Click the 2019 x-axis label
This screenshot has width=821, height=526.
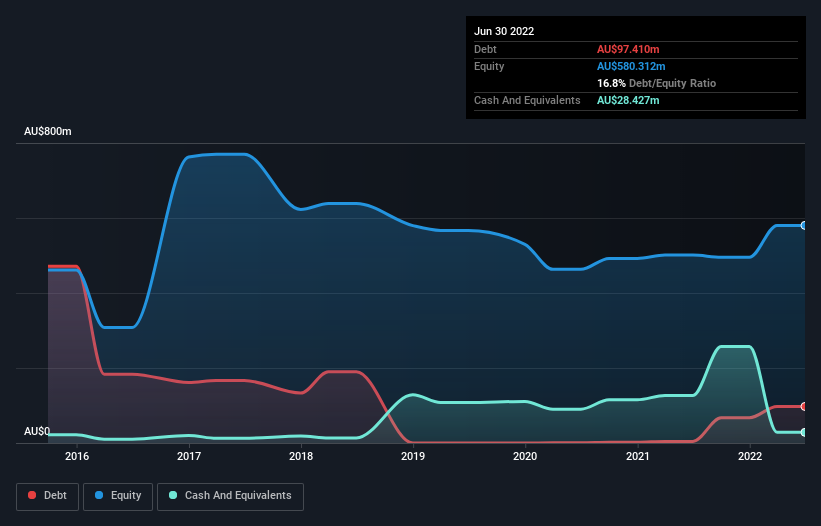coord(413,456)
